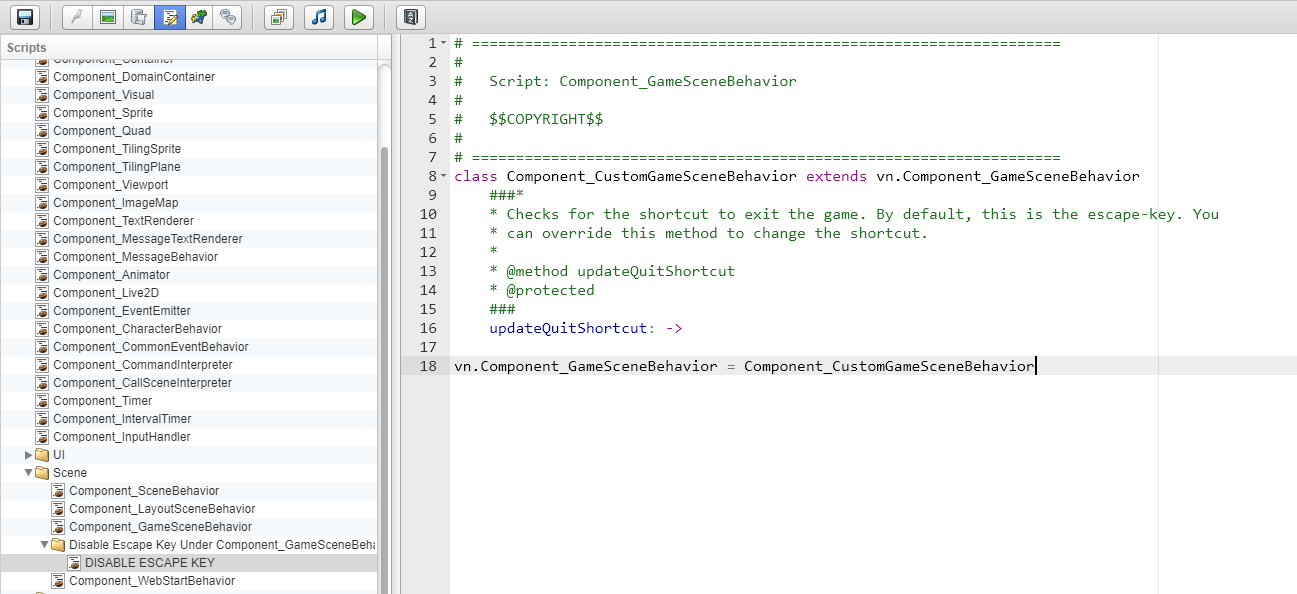The width and height of the screenshot is (1297, 594).
Task: Click the music note audio icon
Action: tap(319, 17)
